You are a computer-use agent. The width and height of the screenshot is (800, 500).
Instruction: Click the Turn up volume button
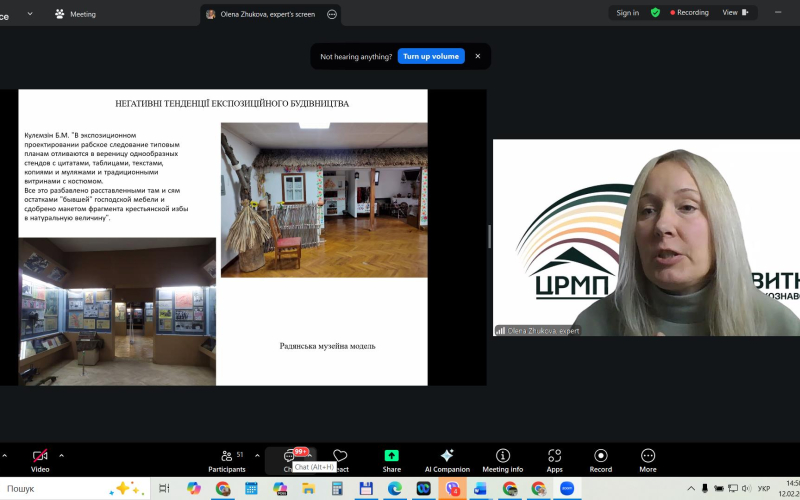tap(431, 56)
